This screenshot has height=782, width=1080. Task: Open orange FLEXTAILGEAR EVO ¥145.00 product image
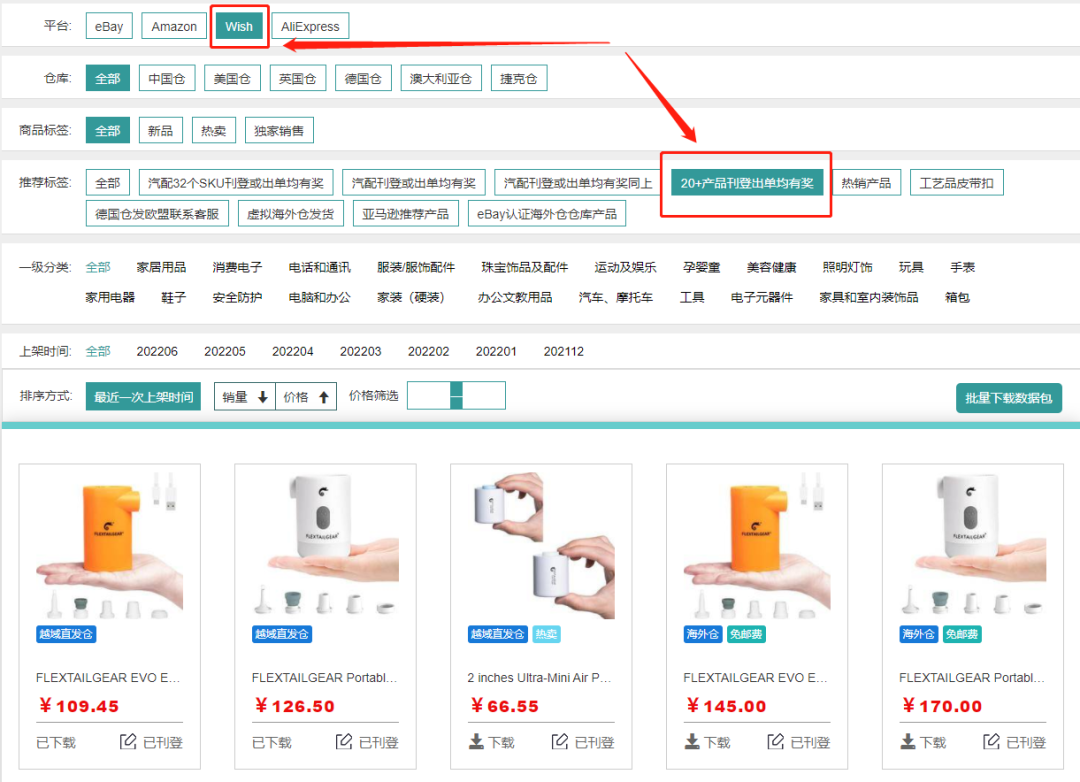point(757,544)
